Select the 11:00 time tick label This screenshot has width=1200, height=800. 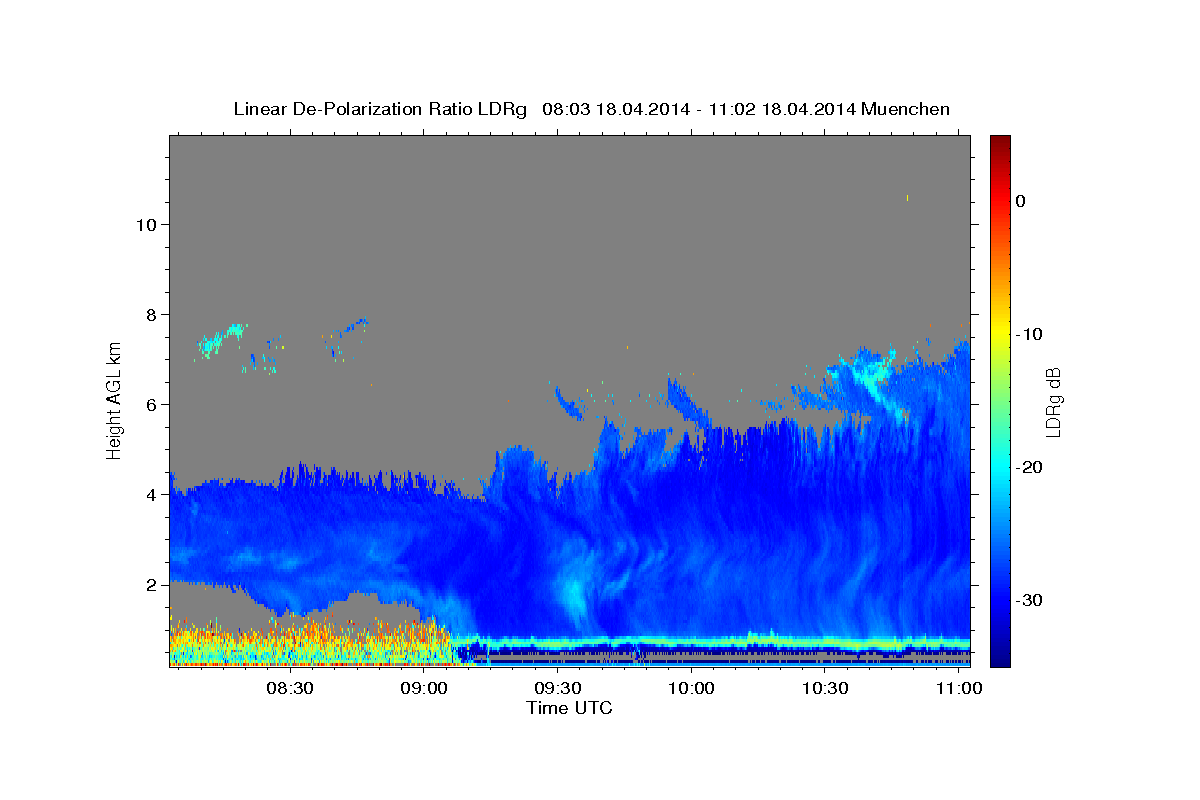(959, 689)
